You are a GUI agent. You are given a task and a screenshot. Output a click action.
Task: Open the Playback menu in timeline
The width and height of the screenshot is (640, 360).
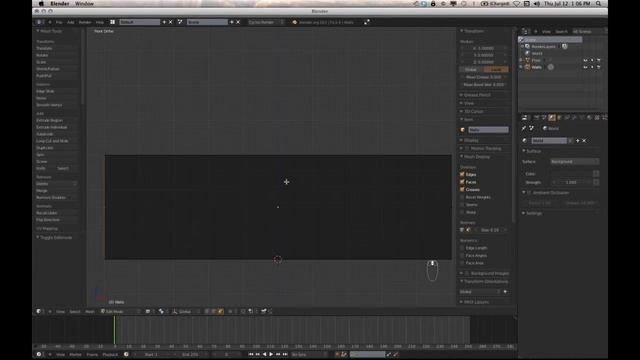[x=110, y=354]
